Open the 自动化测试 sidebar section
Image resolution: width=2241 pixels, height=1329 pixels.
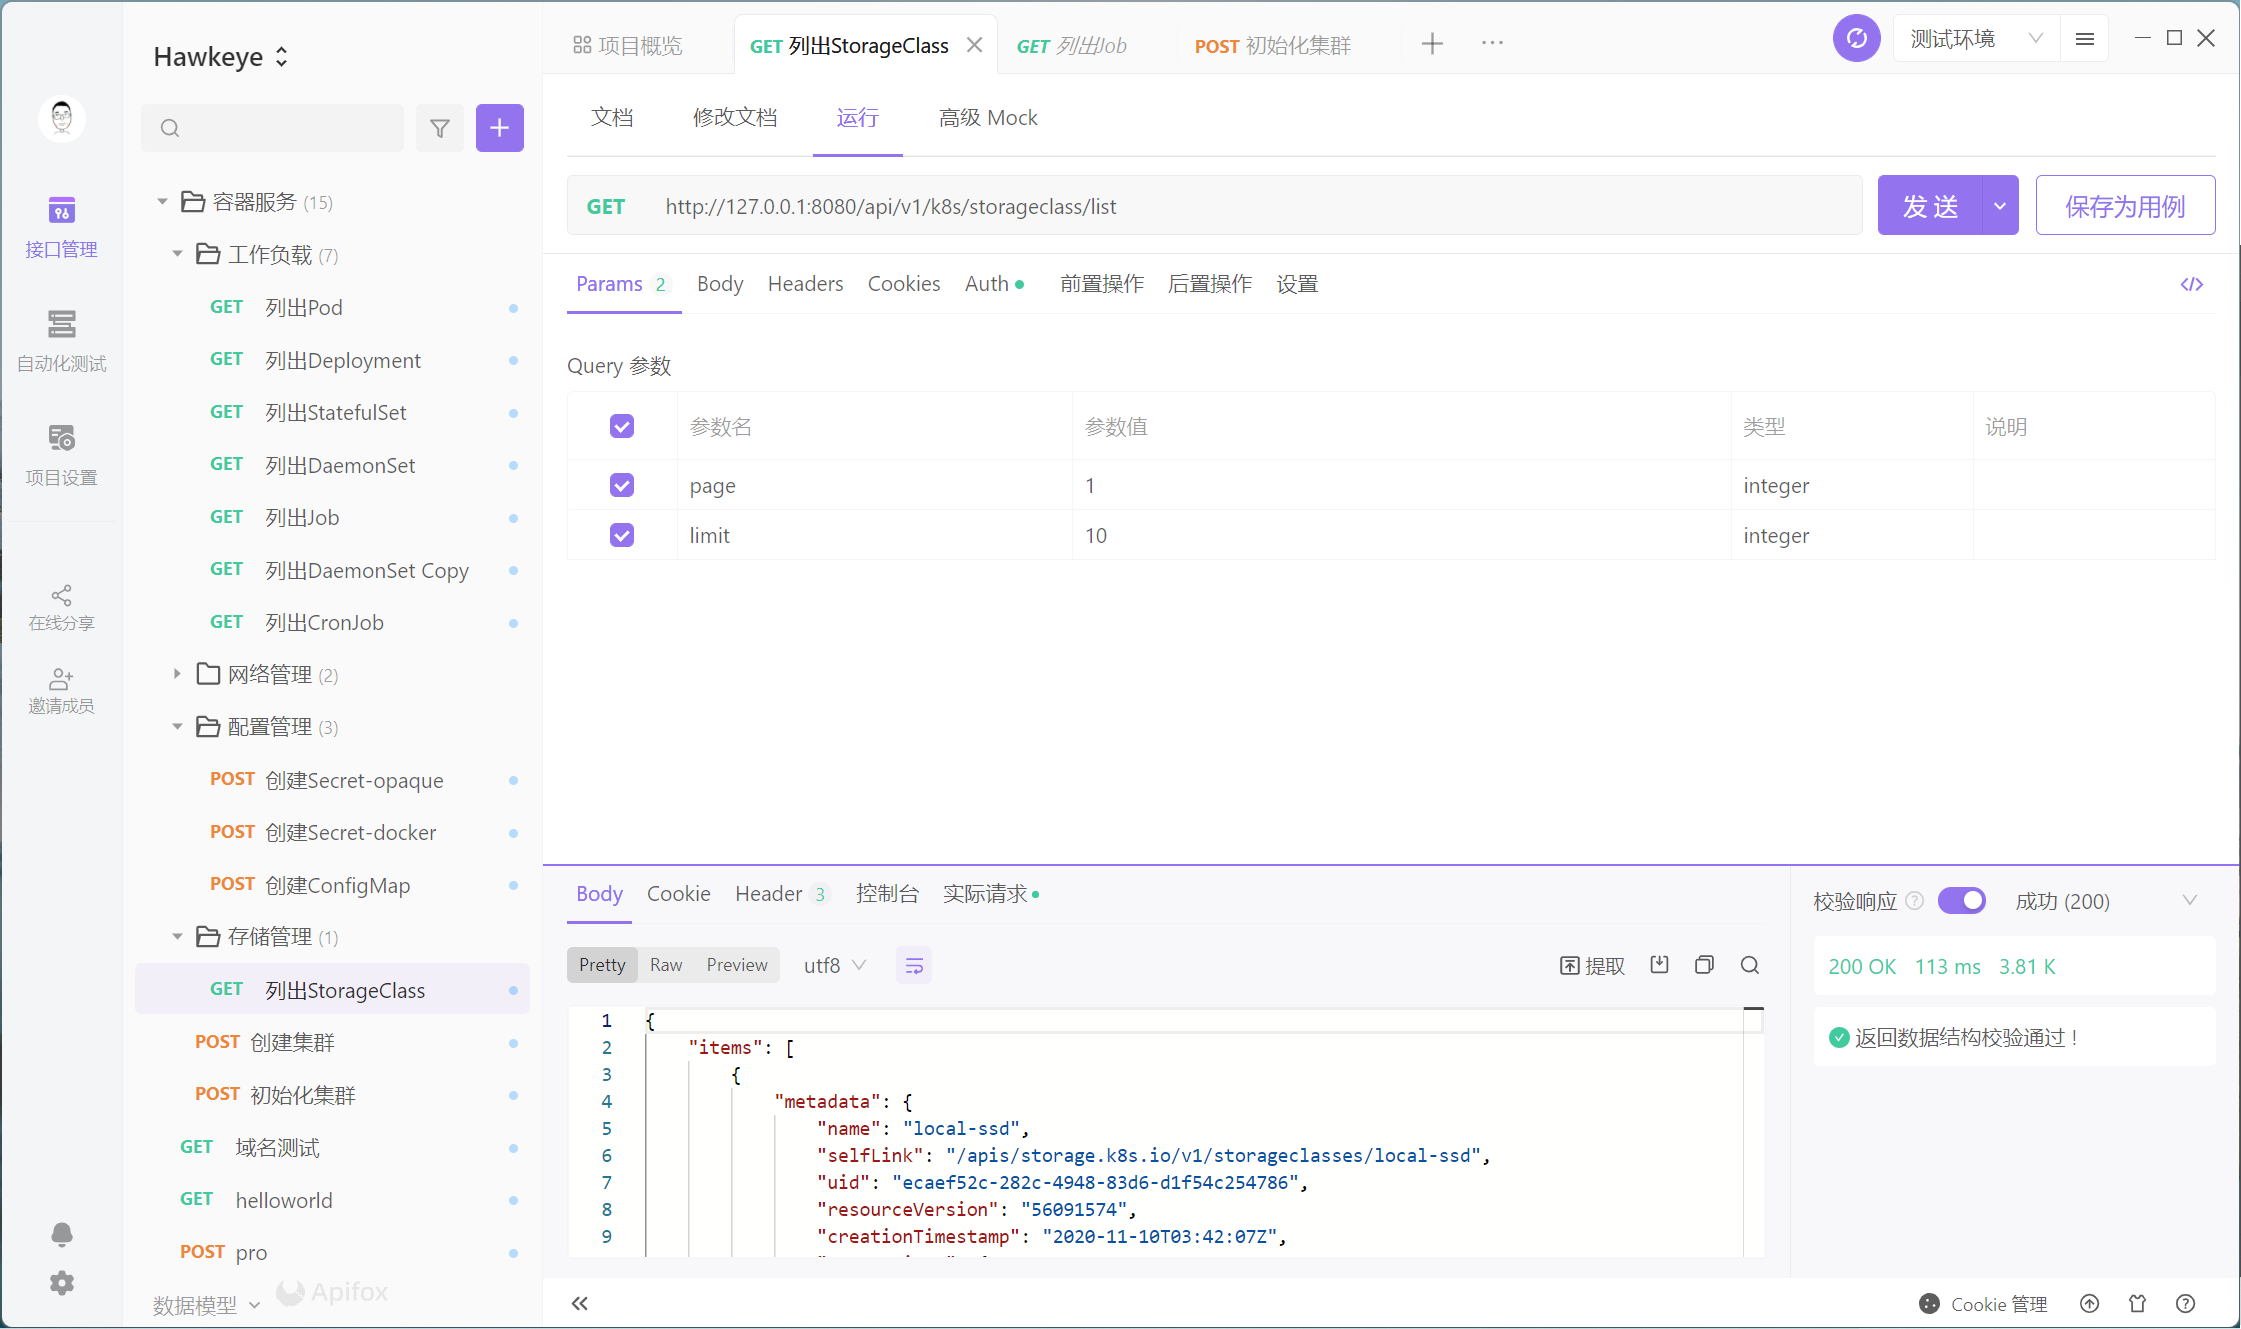click(x=61, y=342)
